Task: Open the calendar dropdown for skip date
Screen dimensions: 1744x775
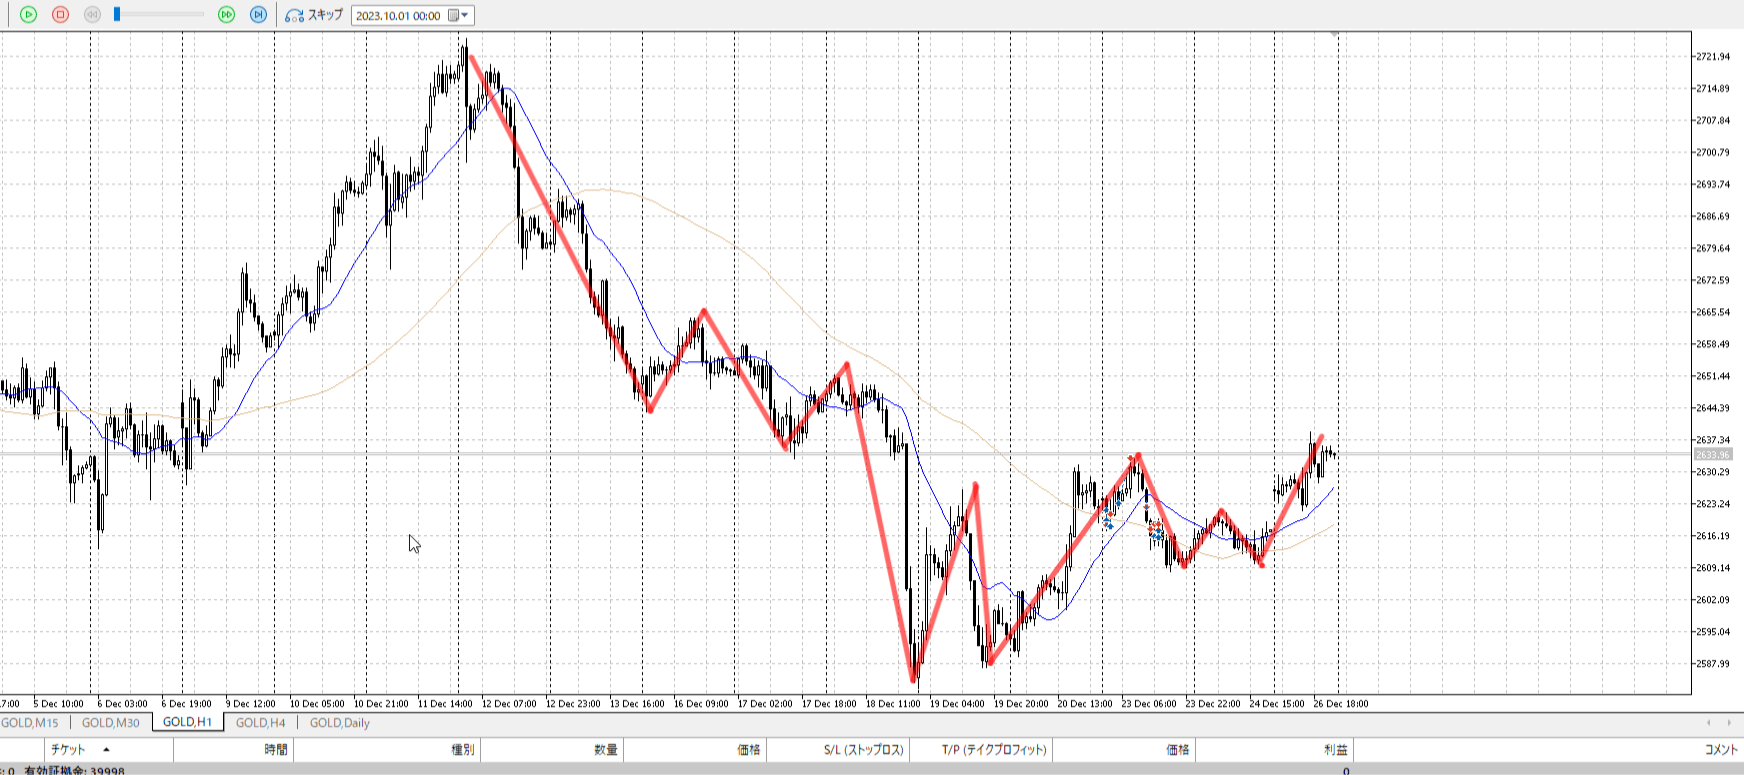Action: (x=458, y=16)
